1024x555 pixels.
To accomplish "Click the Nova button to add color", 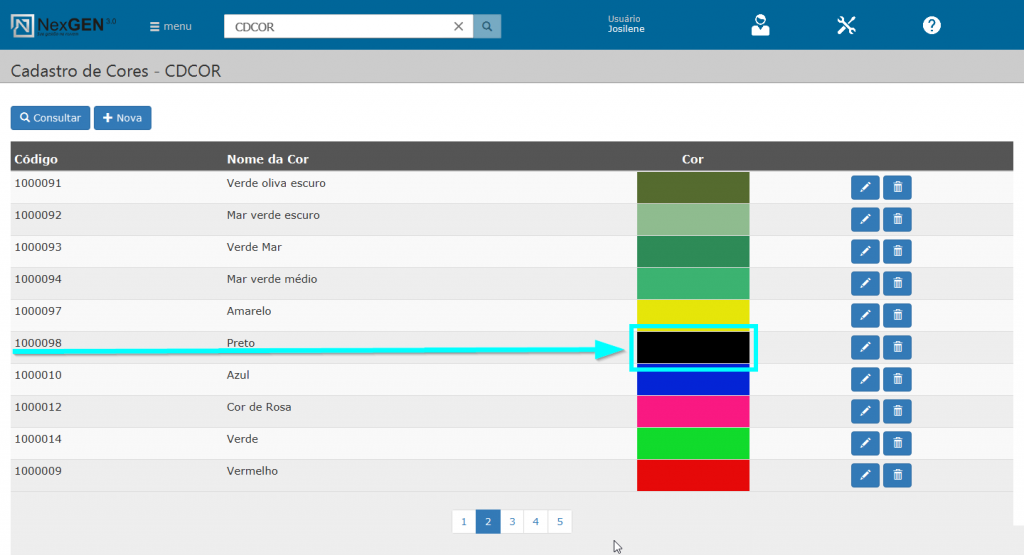I will [122, 118].
